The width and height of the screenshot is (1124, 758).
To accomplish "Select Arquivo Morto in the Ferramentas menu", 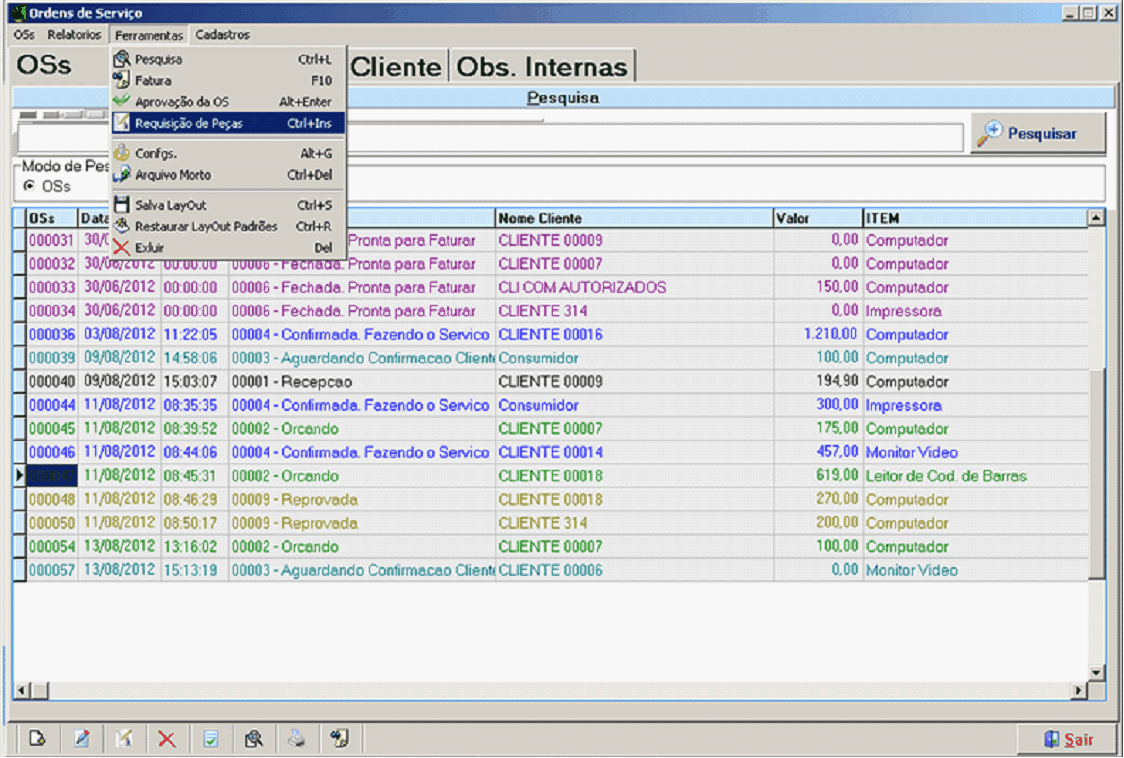I will (173, 175).
